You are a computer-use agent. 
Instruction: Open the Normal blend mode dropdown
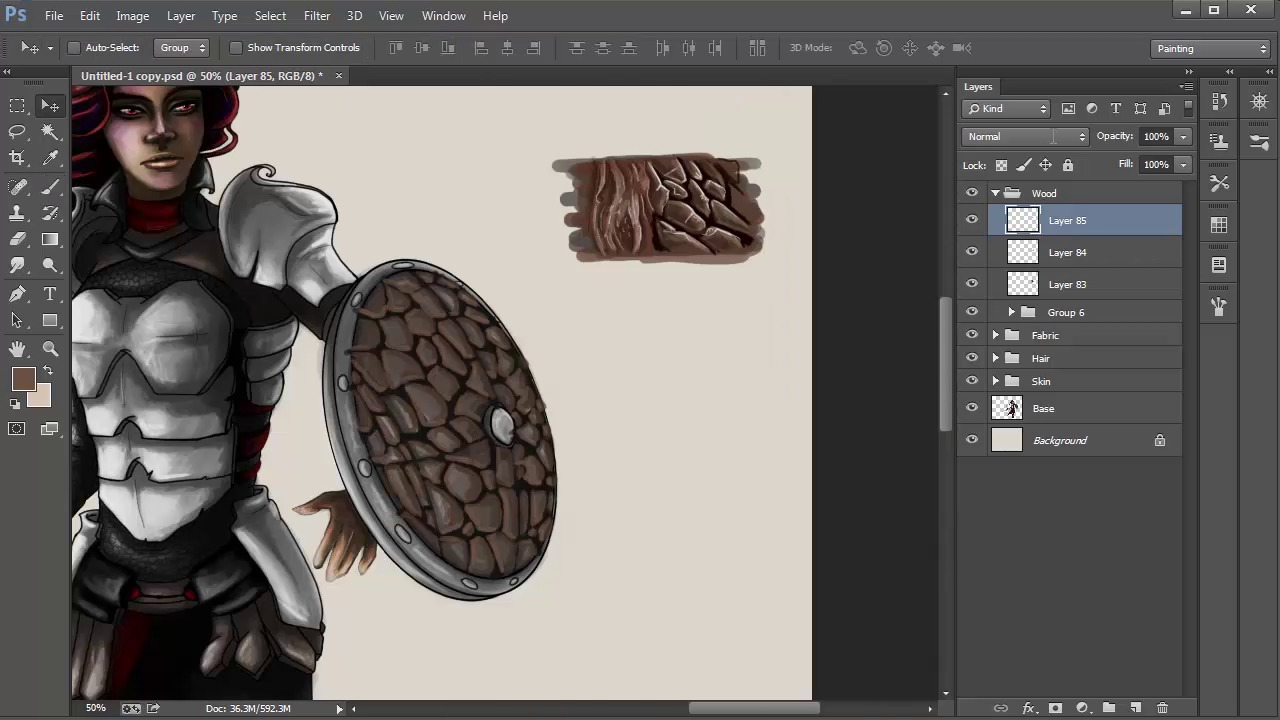pyautogui.click(x=1026, y=137)
